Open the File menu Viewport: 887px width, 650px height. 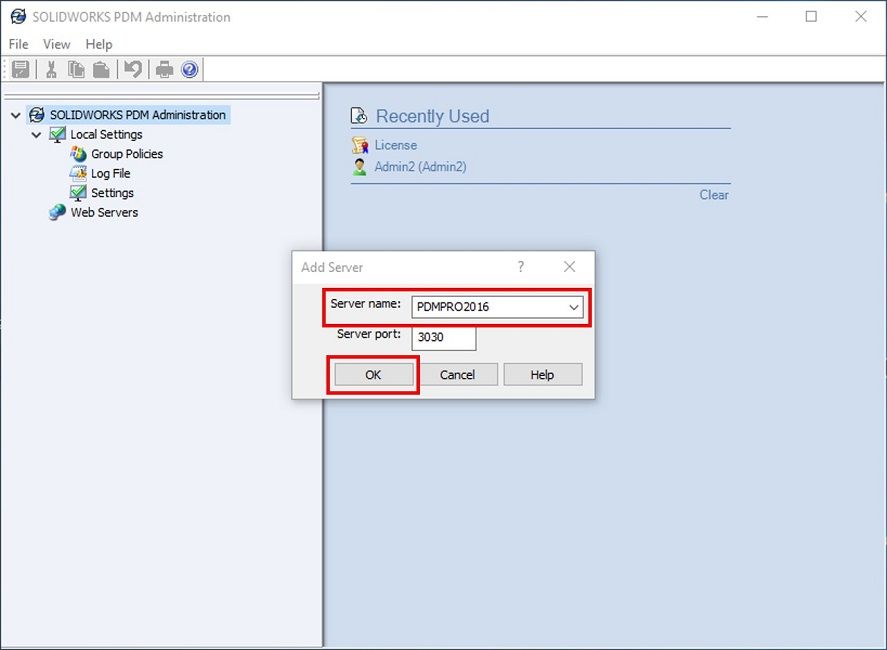click(18, 44)
